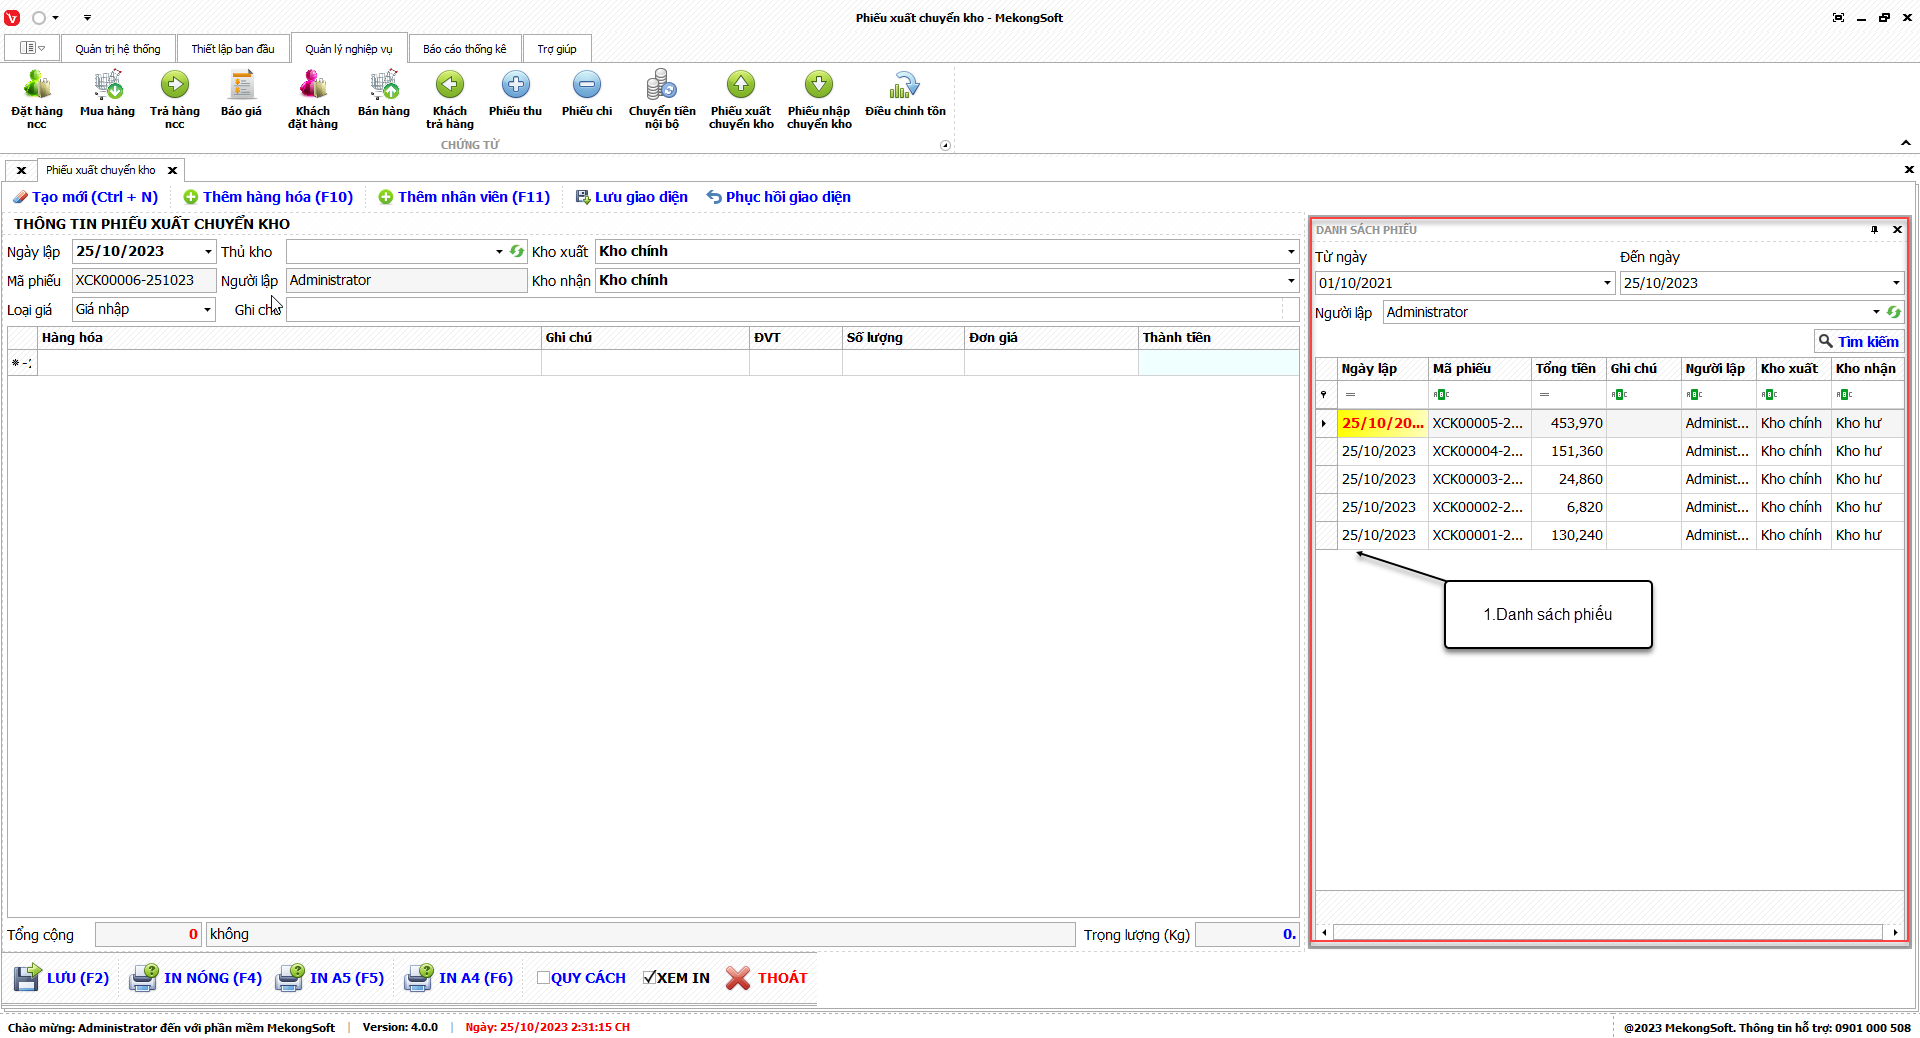
Task: Open the Thiết lập ban đầu tab
Action: (x=232, y=49)
